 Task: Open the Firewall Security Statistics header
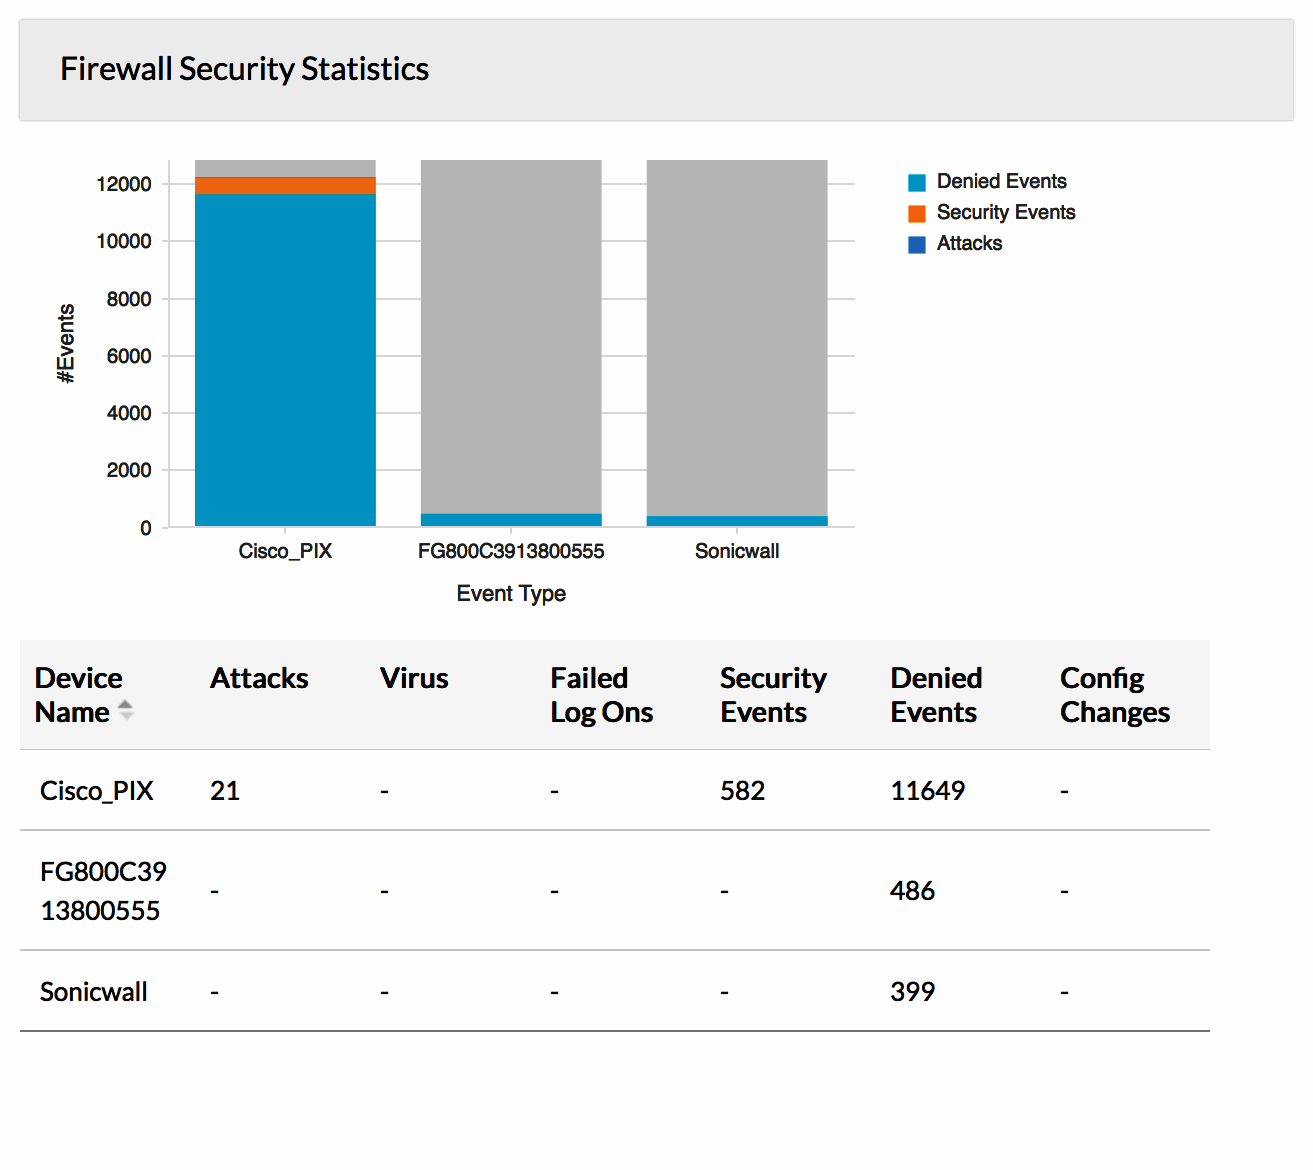click(245, 68)
